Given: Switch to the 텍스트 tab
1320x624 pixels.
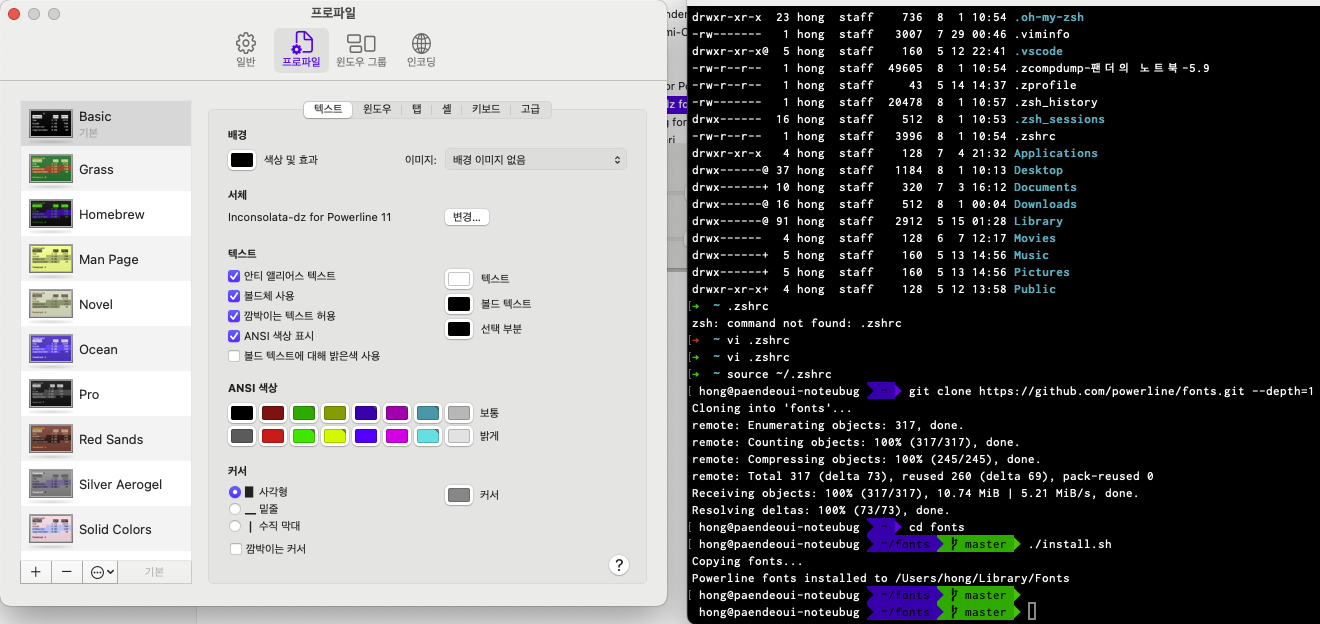Looking at the screenshot, I should point(328,109).
